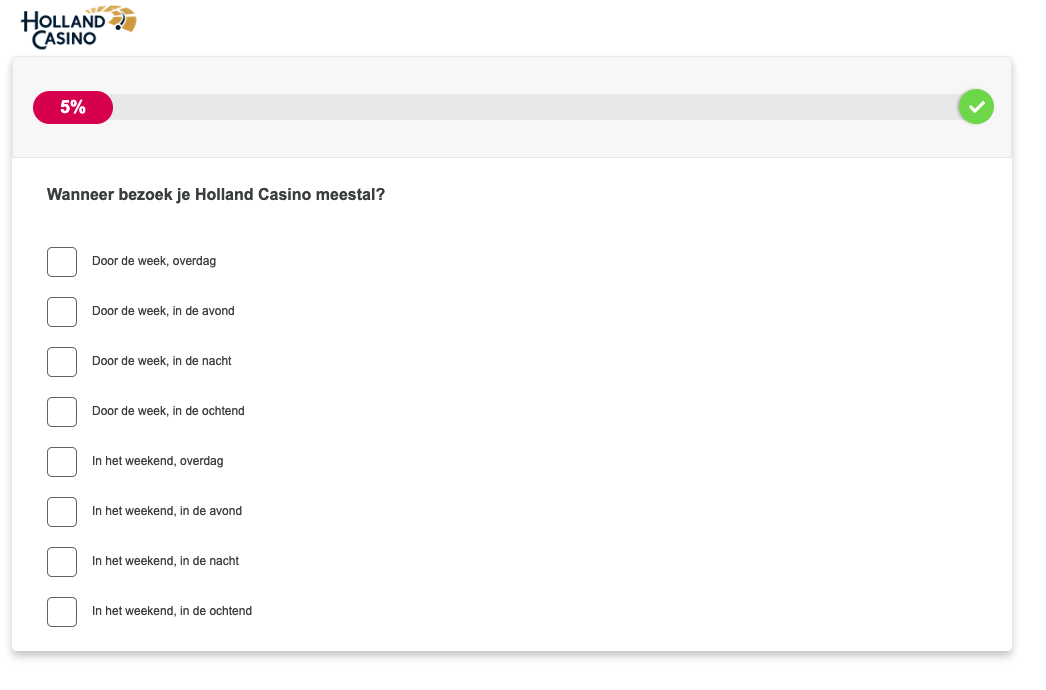The height and width of the screenshot is (690, 1046).
Task: Click the question heading 'Wanneer bezoek je Holland Casino meestal?'
Action: tap(216, 195)
